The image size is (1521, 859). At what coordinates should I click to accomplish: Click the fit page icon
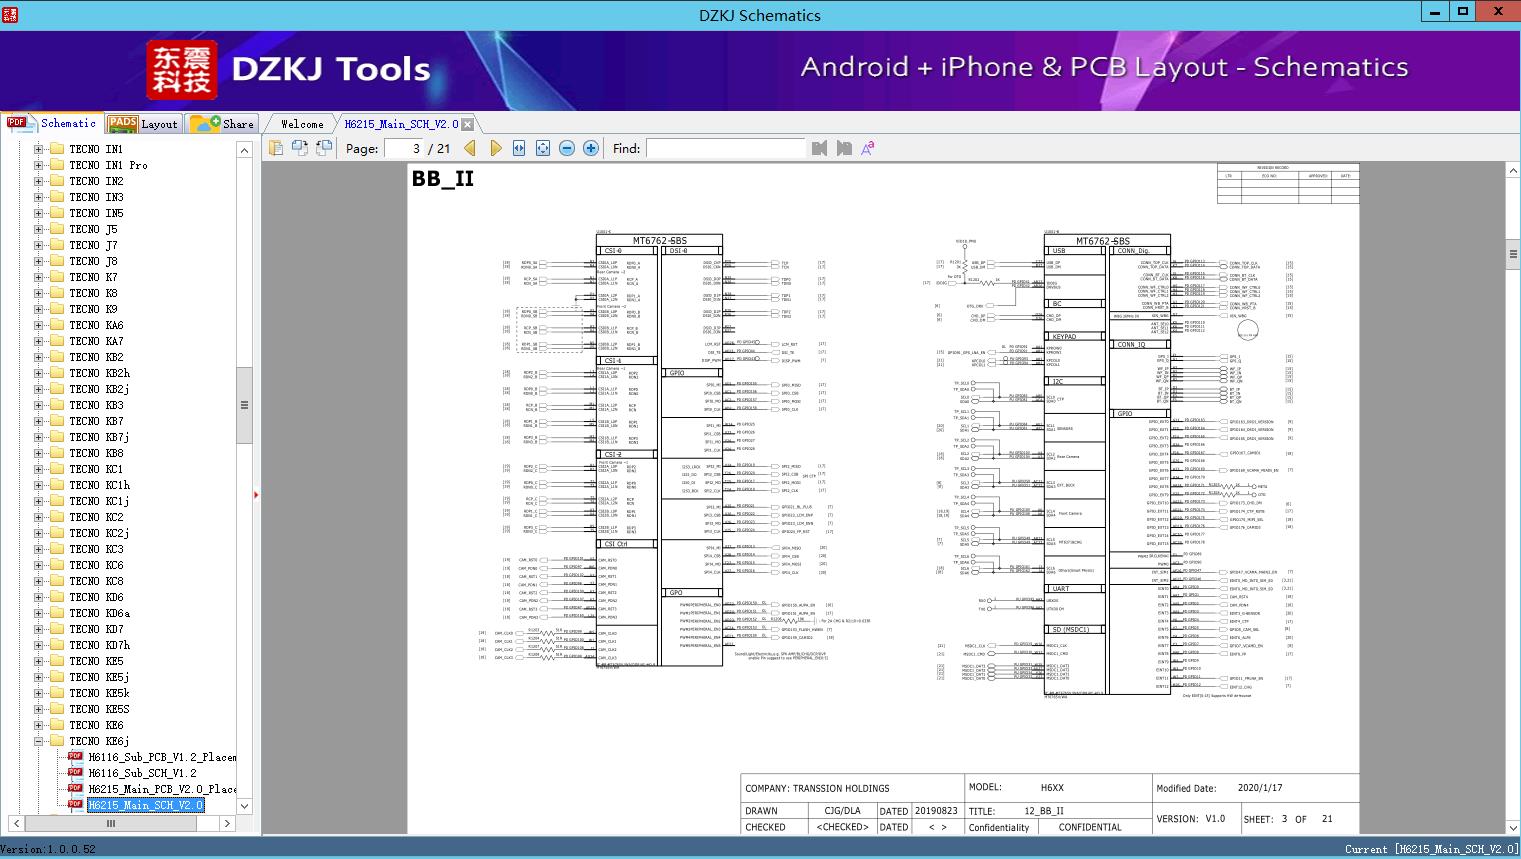[x=543, y=148]
